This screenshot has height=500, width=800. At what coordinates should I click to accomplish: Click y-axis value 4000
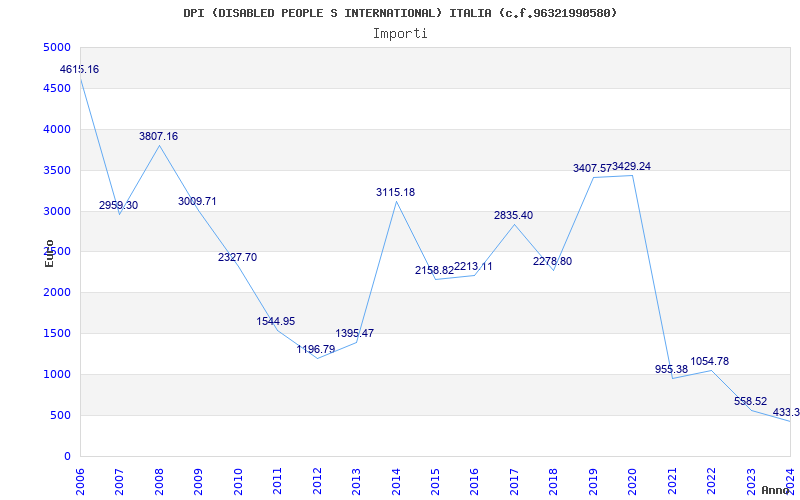58,129
